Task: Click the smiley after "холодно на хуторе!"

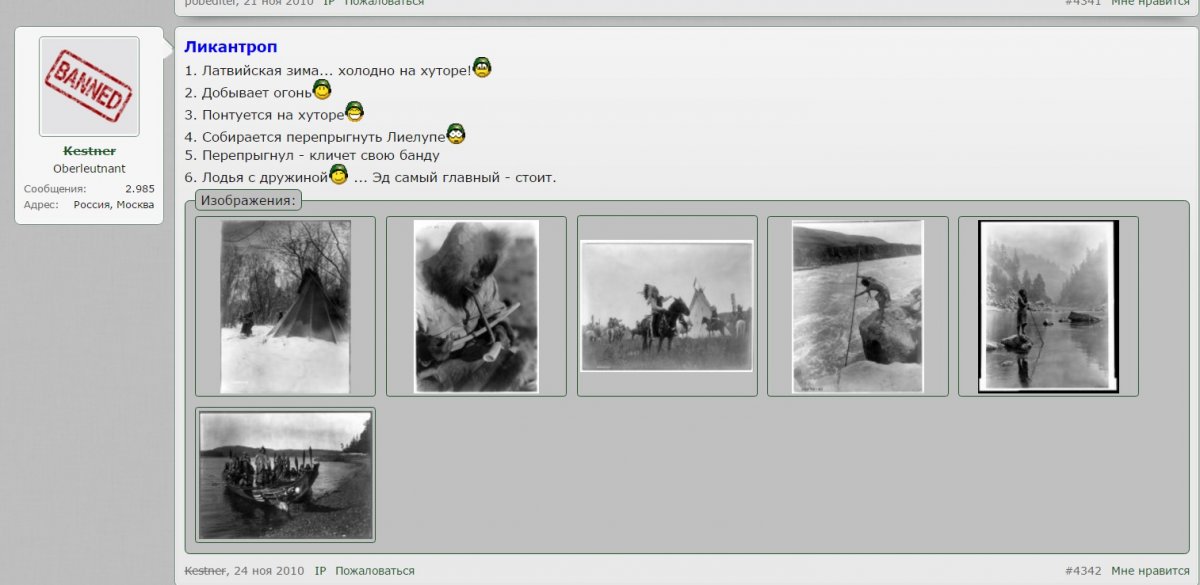Action: point(482,69)
